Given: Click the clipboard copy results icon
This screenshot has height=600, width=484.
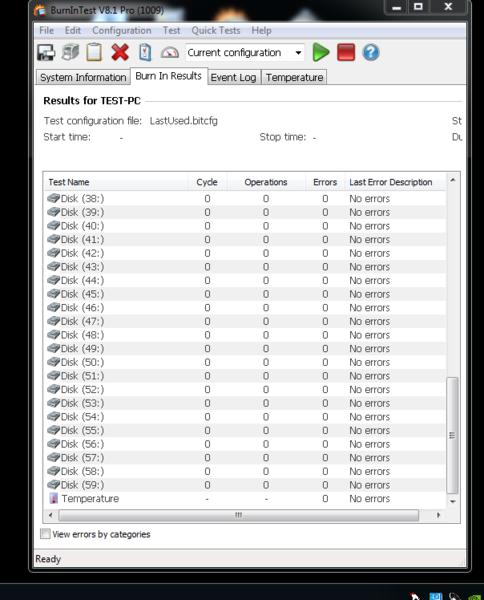Looking at the screenshot, I should coord(95,52).
